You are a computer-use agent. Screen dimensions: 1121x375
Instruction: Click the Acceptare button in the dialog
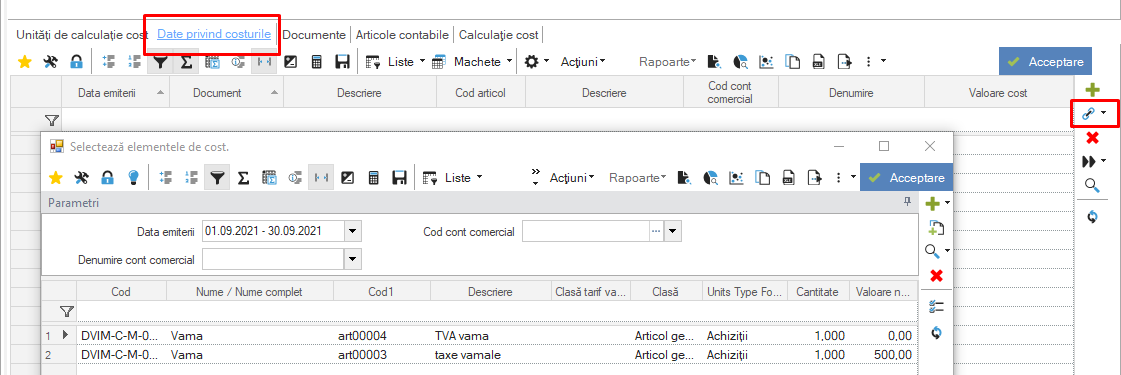(x=907, y=177)
